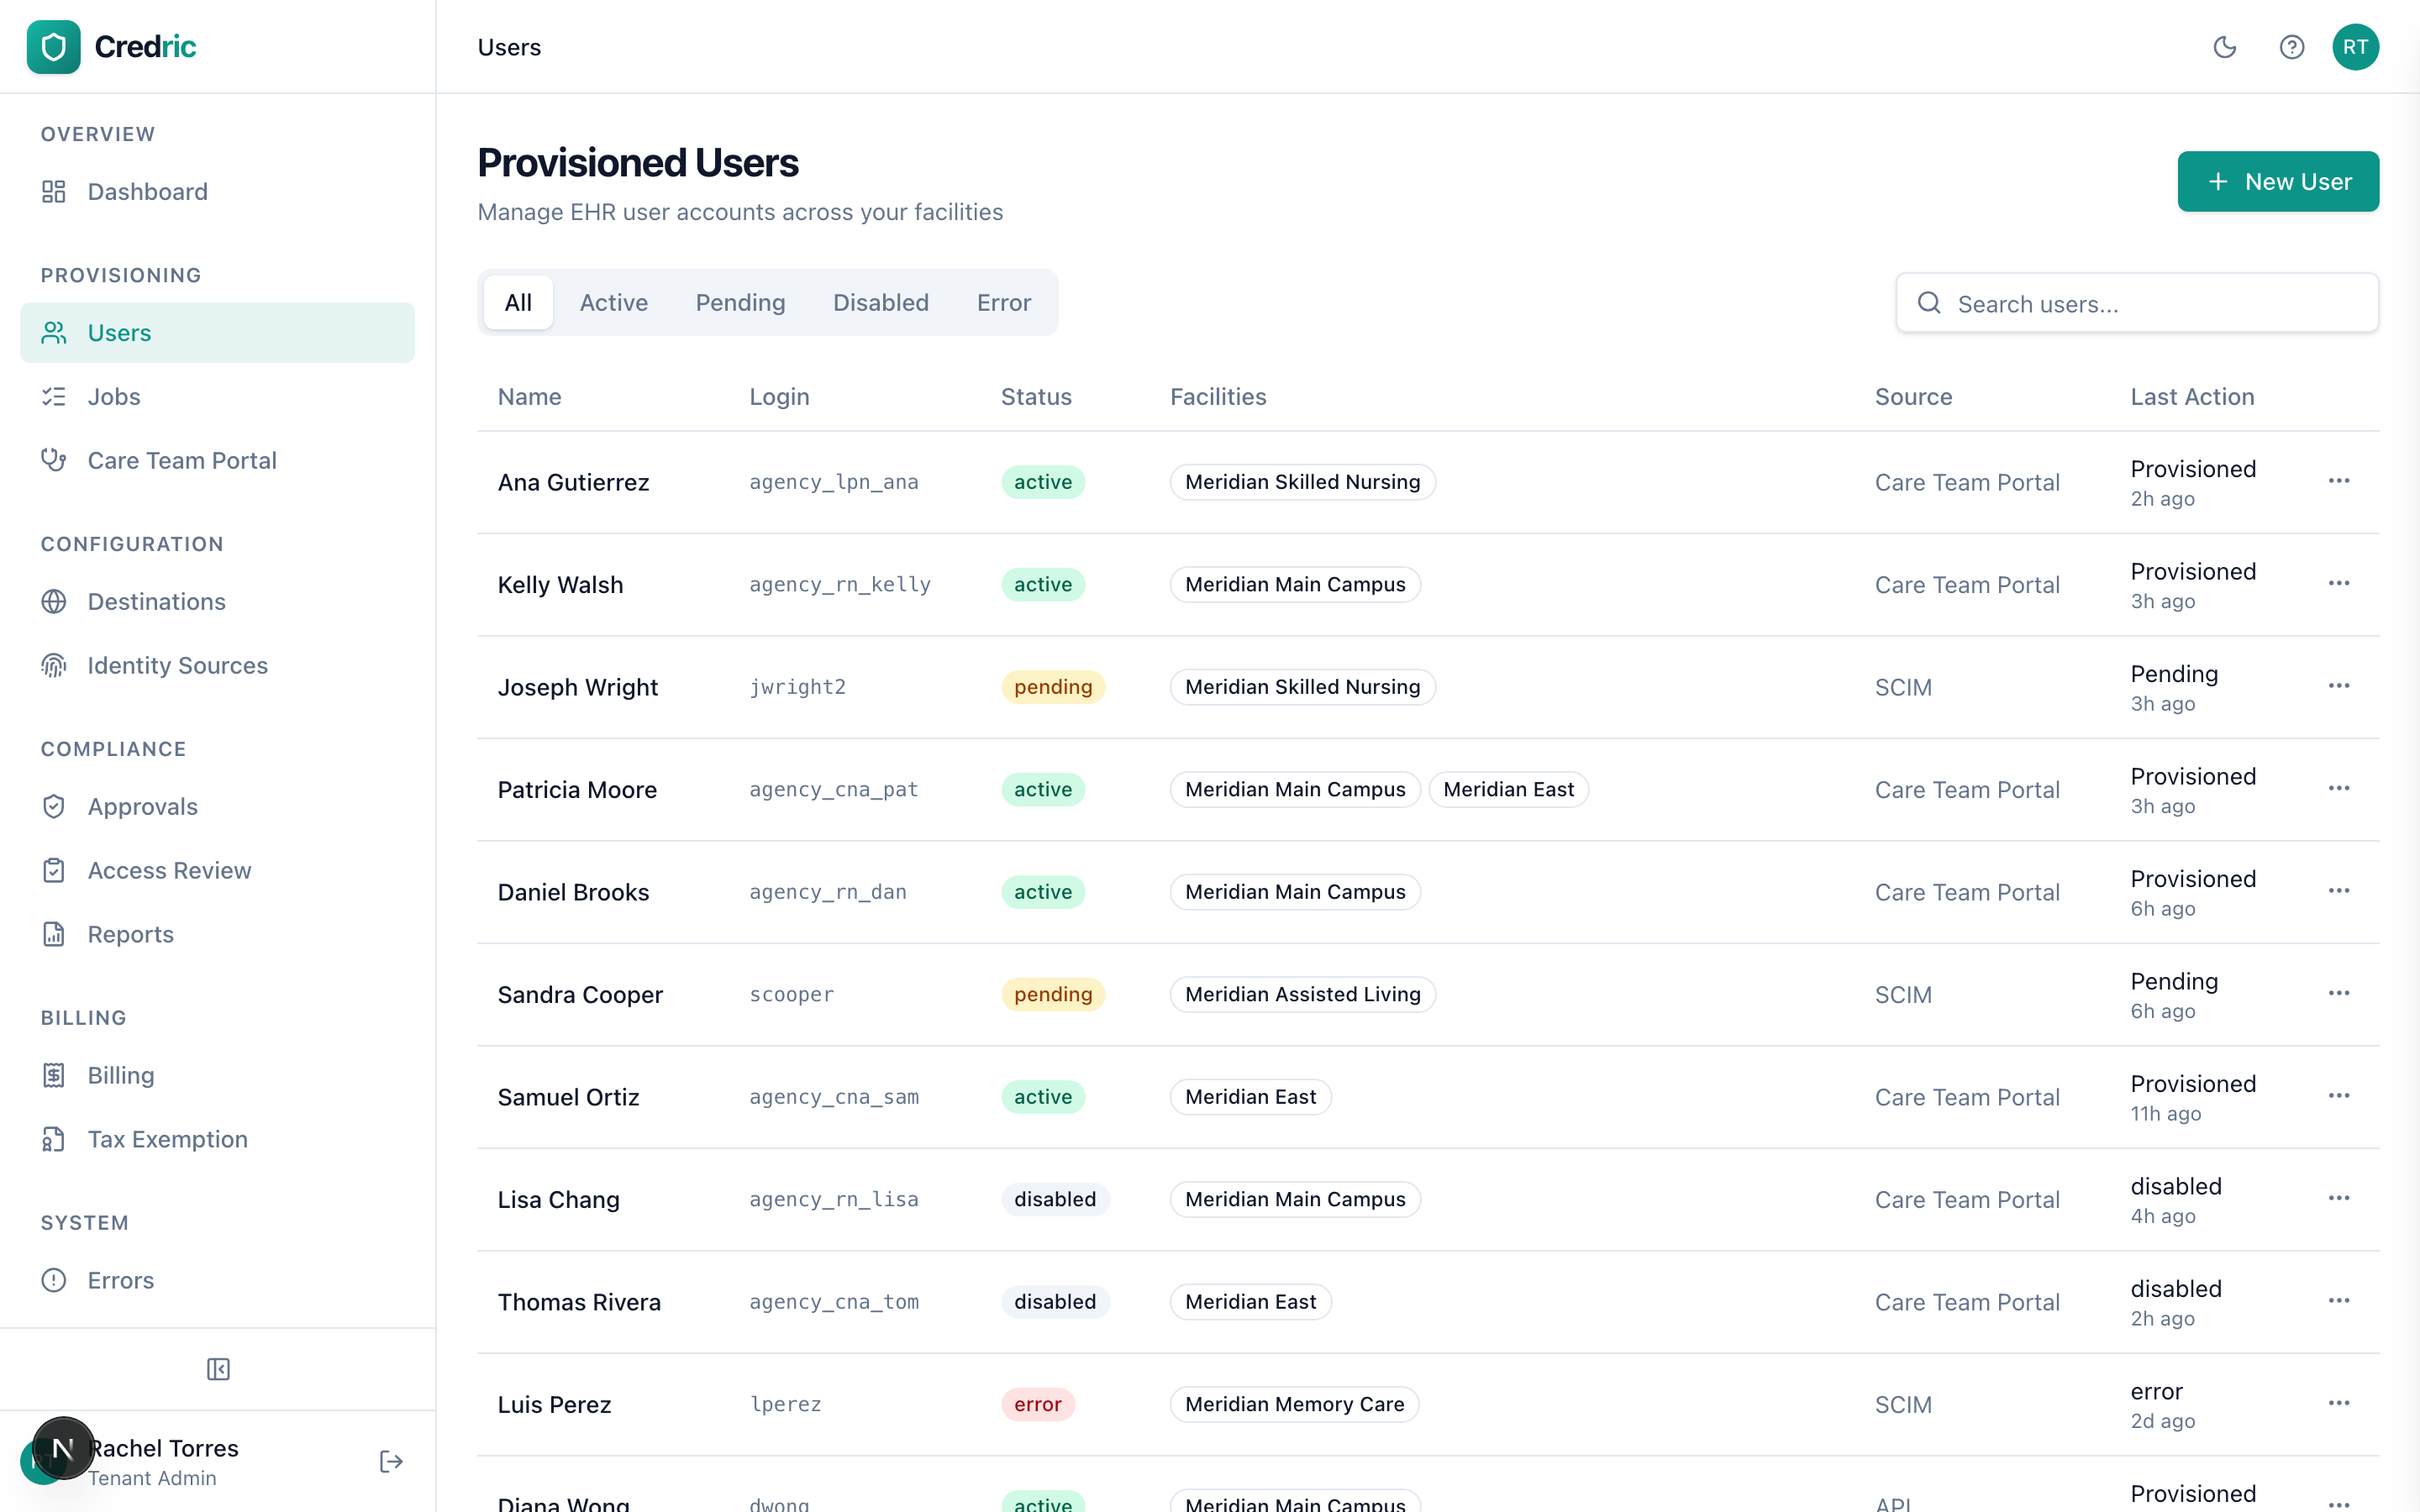Image resolution: width=2420 pixels, height=1512 pixels.
Task: Click the name Daniel Brooks
Action: click(573, 892)
